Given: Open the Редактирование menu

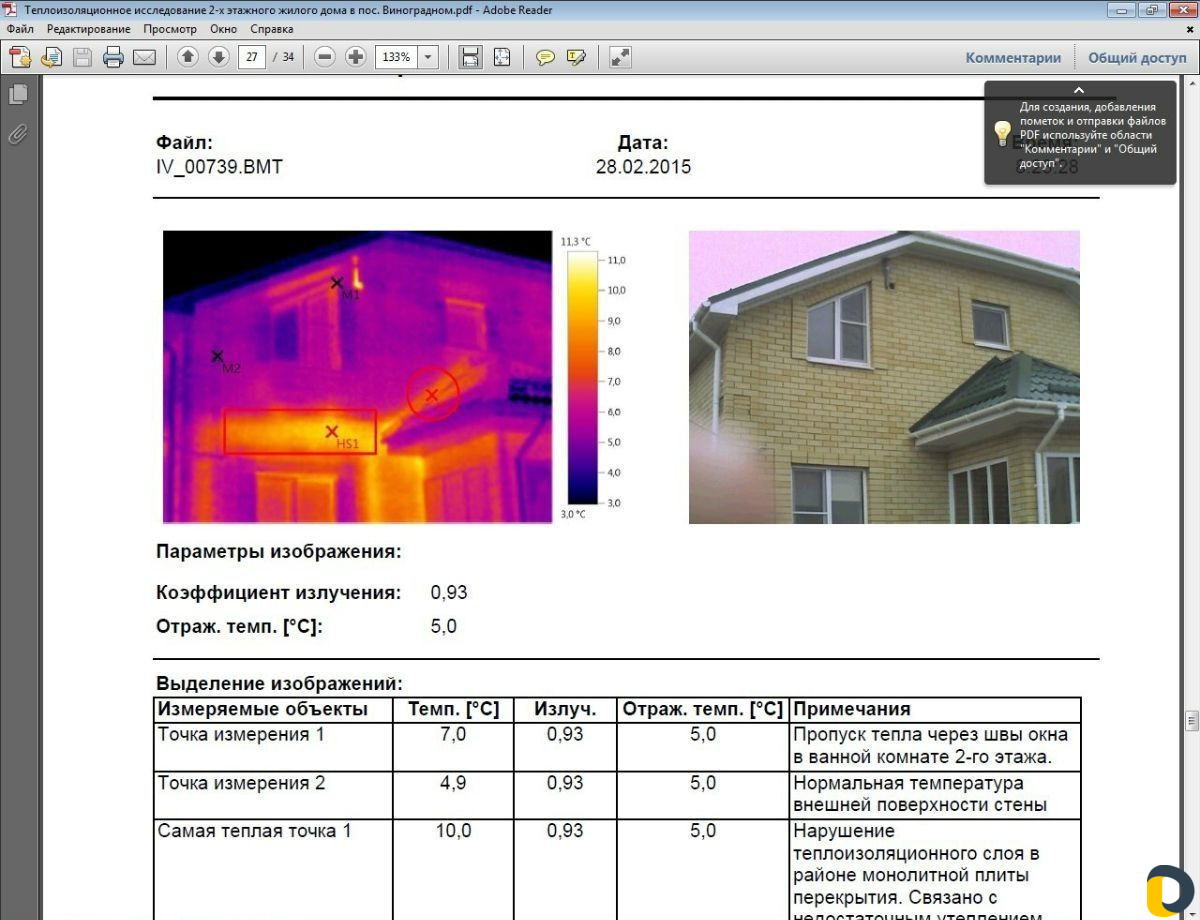Looking at the screenshot, I should pyautogui.click(x=88, y=29).
